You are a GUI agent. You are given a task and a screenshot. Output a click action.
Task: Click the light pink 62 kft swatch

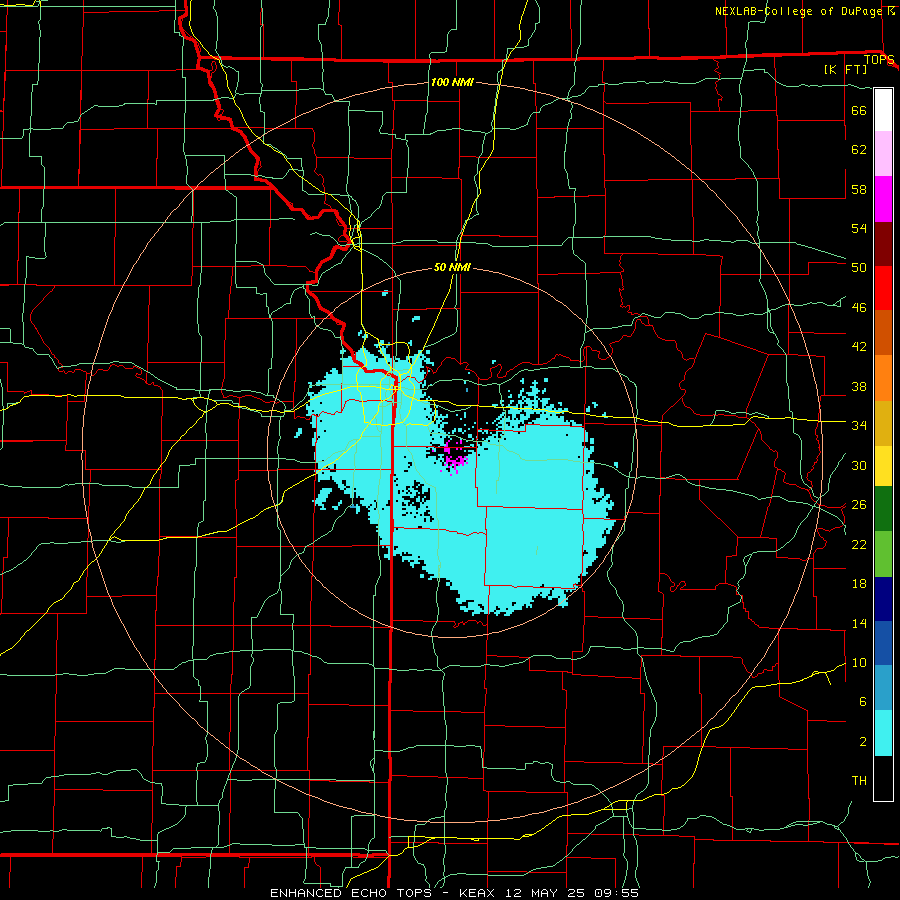click(x=883, y=154)
